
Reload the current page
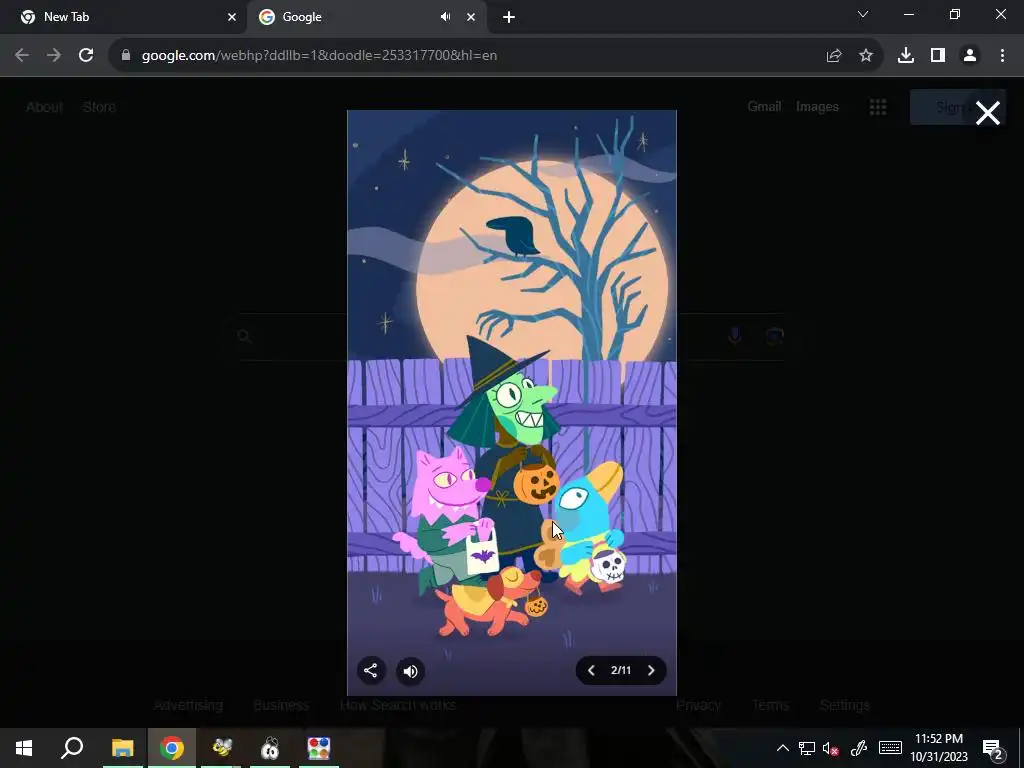(86, 56)
